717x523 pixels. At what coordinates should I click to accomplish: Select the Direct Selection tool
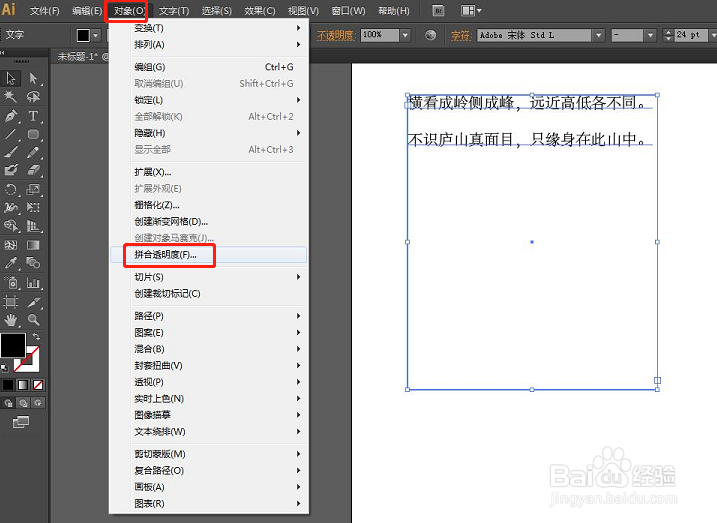(x=33, y=79)
